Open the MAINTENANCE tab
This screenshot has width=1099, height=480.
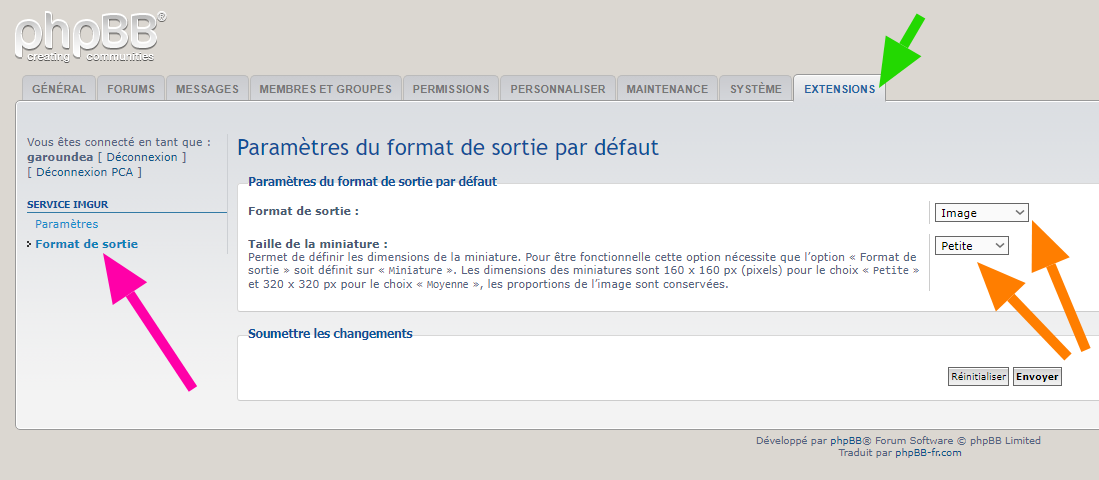point(667,89)
